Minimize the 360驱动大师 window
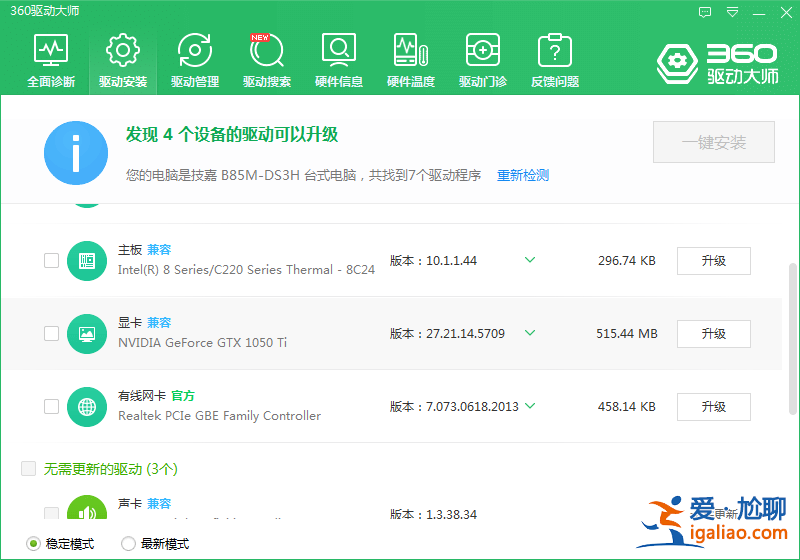 759,13
